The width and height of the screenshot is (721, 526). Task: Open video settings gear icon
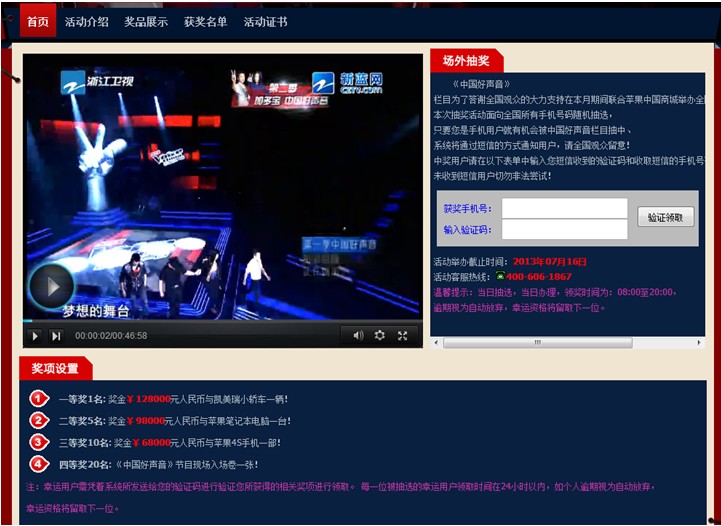point(380,336)
